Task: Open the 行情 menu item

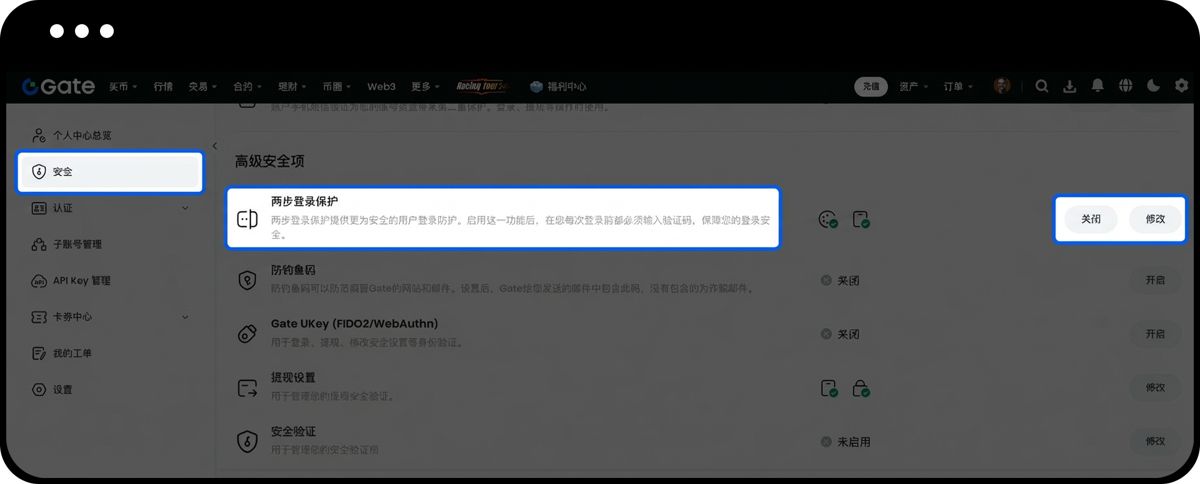Action: [x=163, y=86]
